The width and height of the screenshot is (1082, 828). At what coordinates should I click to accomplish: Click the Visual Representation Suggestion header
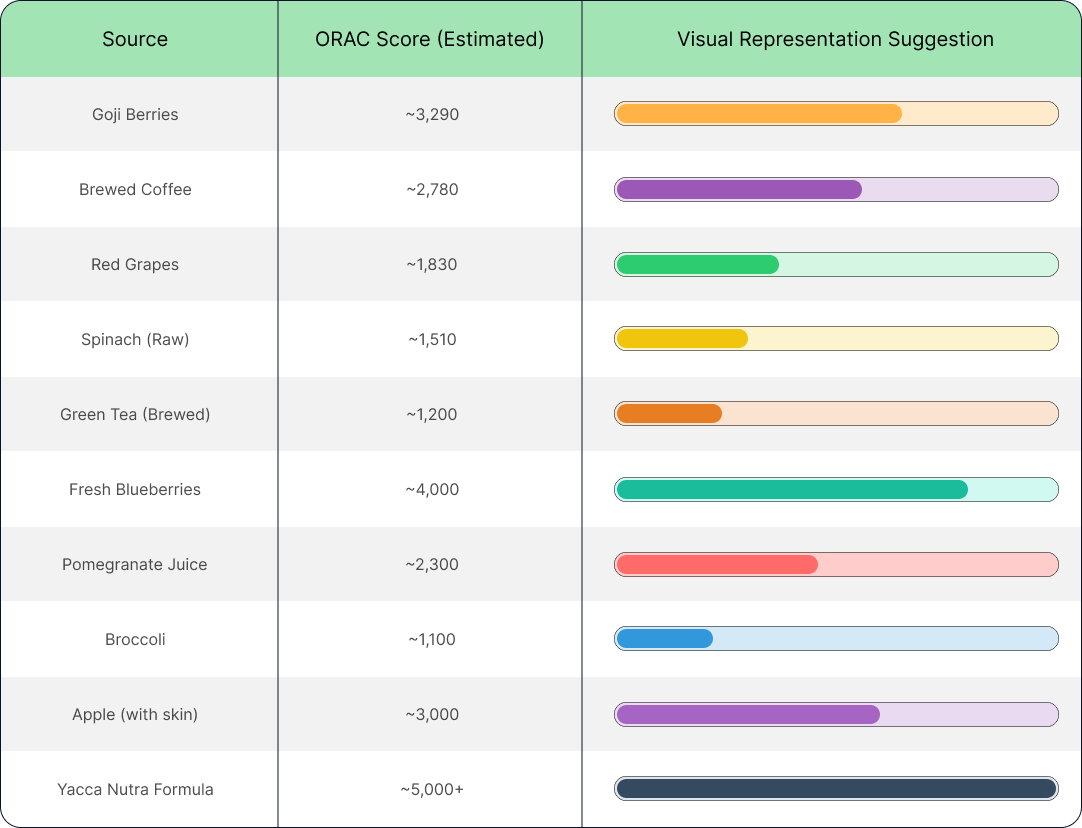835,40
